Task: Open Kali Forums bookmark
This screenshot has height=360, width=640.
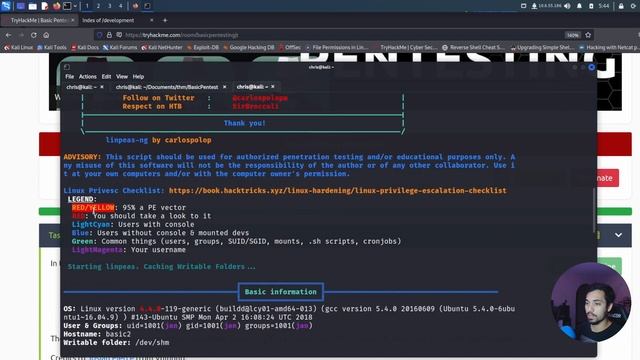Action: pos(120,47)
